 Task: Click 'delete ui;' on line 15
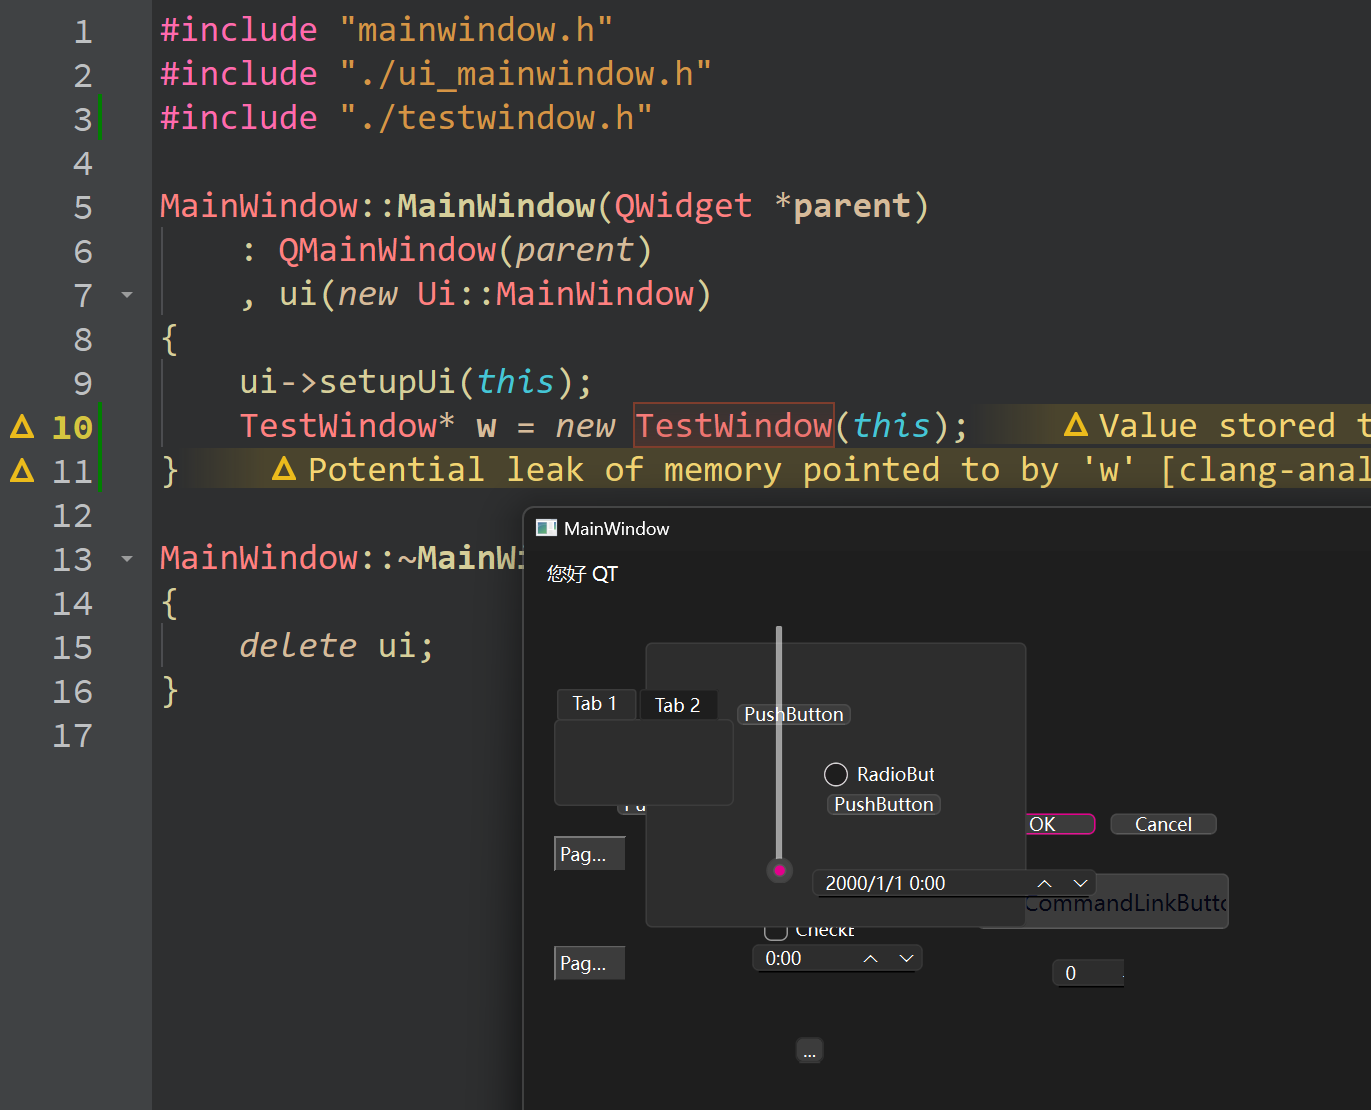click(x=337, y=646)
